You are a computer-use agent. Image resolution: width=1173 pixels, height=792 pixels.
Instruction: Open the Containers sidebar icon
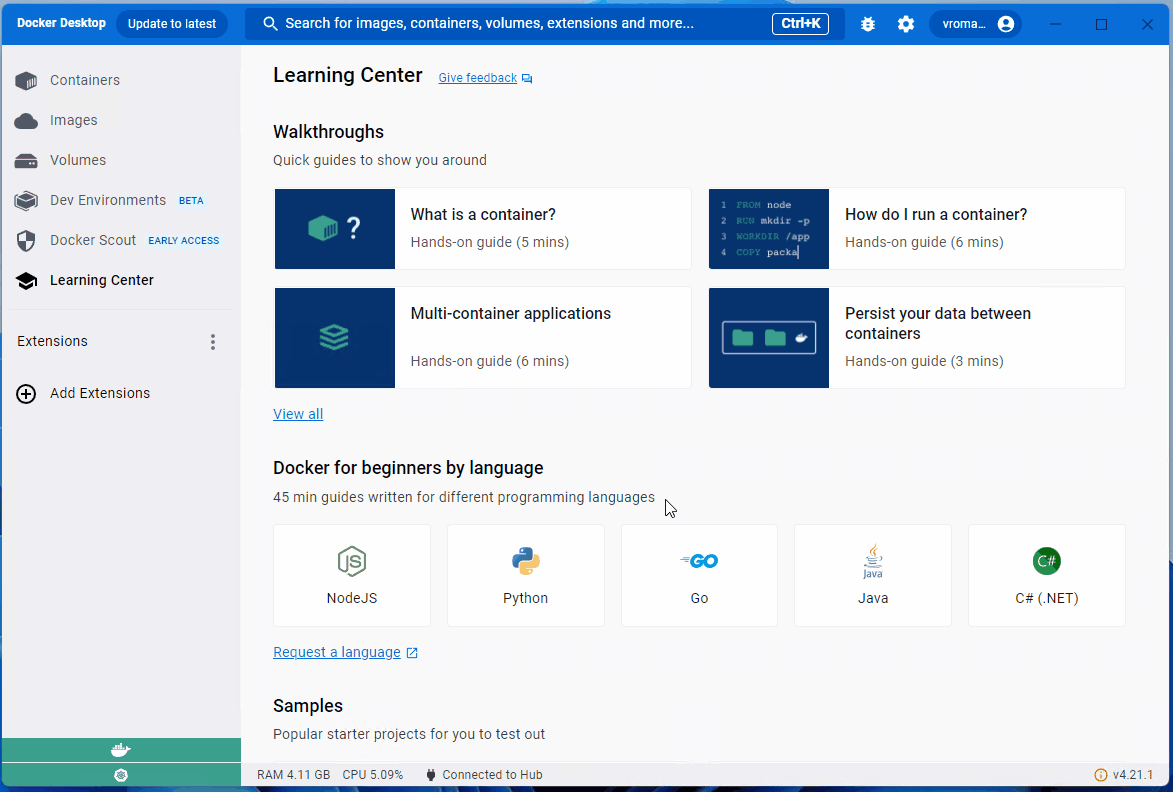coord(26,81)
